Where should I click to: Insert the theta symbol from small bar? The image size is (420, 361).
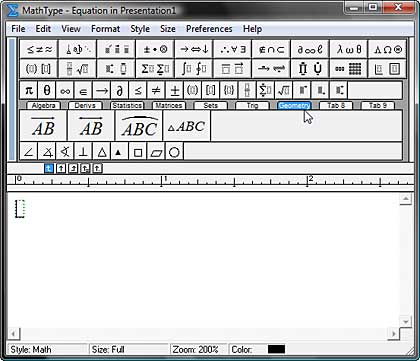click(x=47, y=90)
